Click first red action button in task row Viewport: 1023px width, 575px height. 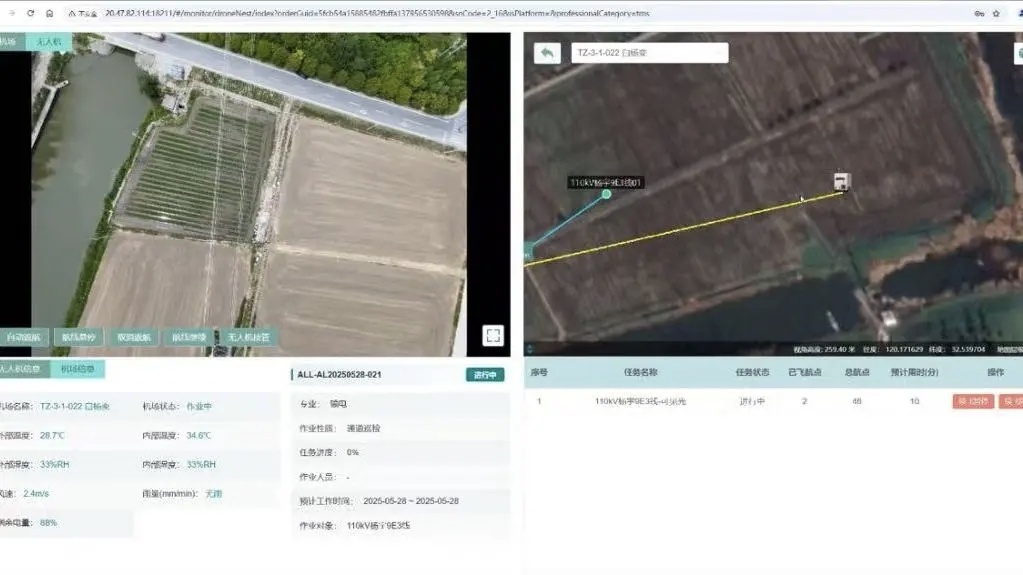coord(973,401)
